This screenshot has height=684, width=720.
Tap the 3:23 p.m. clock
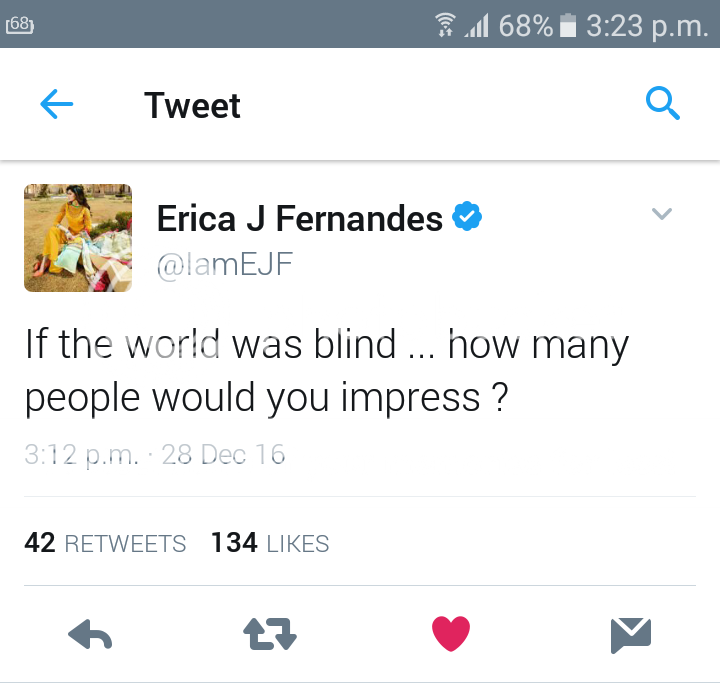[646, 25]
